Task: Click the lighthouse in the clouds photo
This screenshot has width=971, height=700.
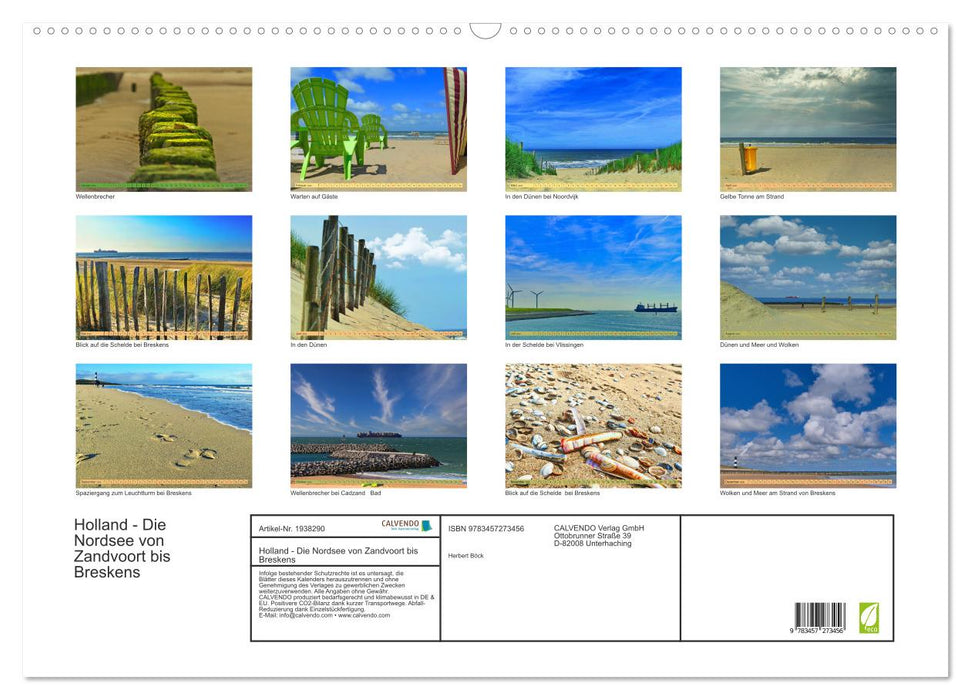Action: click(808, 426)
